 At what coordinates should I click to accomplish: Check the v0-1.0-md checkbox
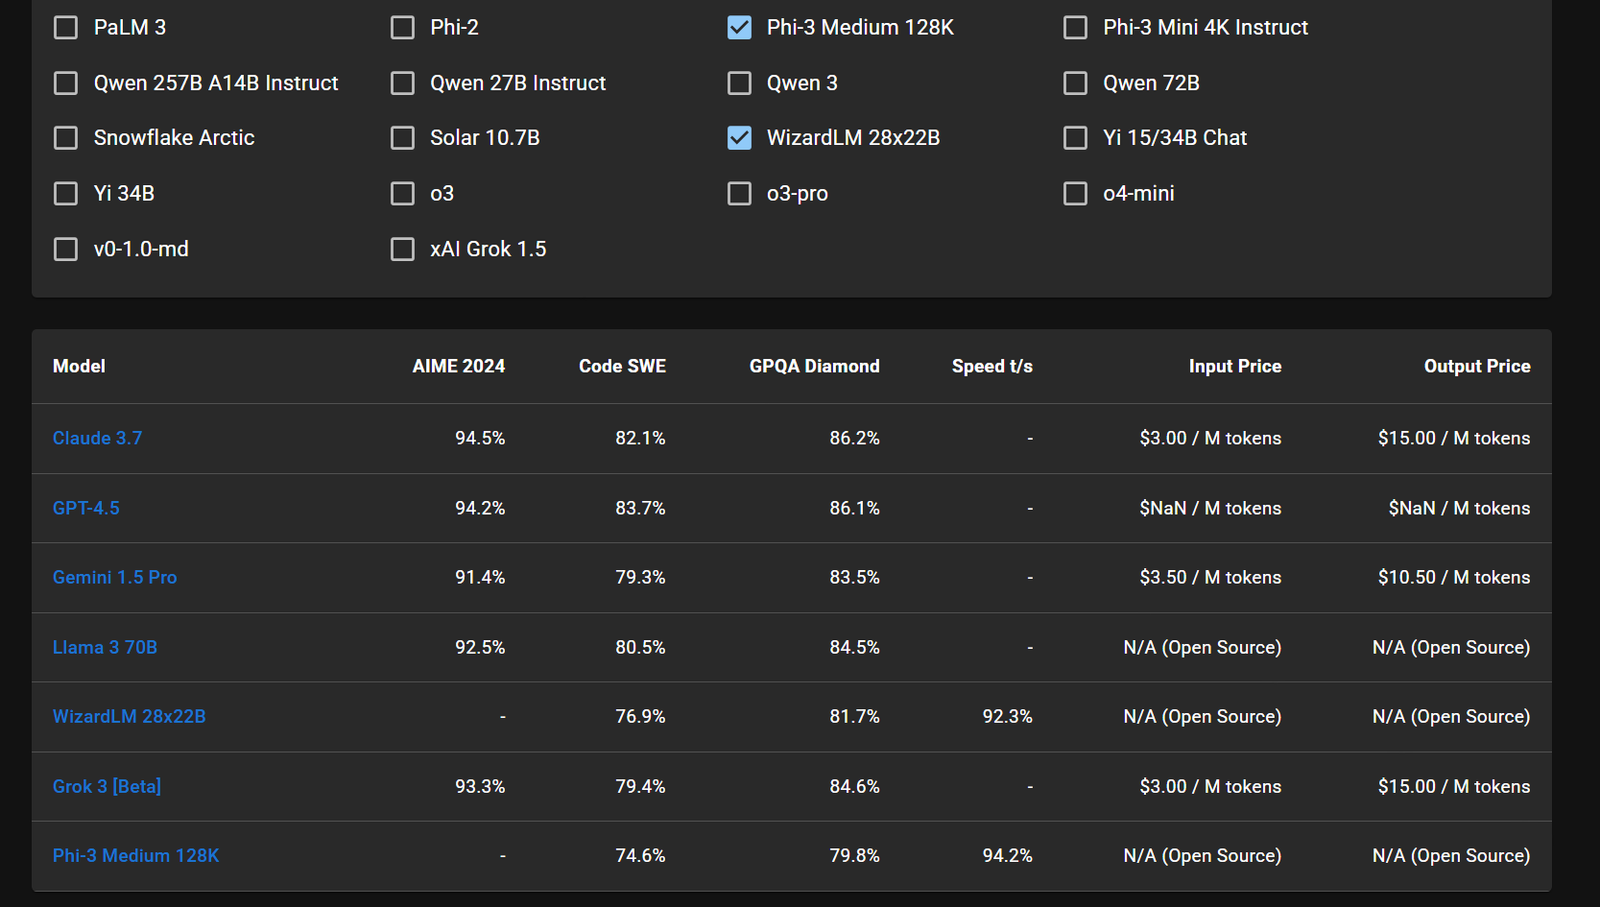pos(66,249)
